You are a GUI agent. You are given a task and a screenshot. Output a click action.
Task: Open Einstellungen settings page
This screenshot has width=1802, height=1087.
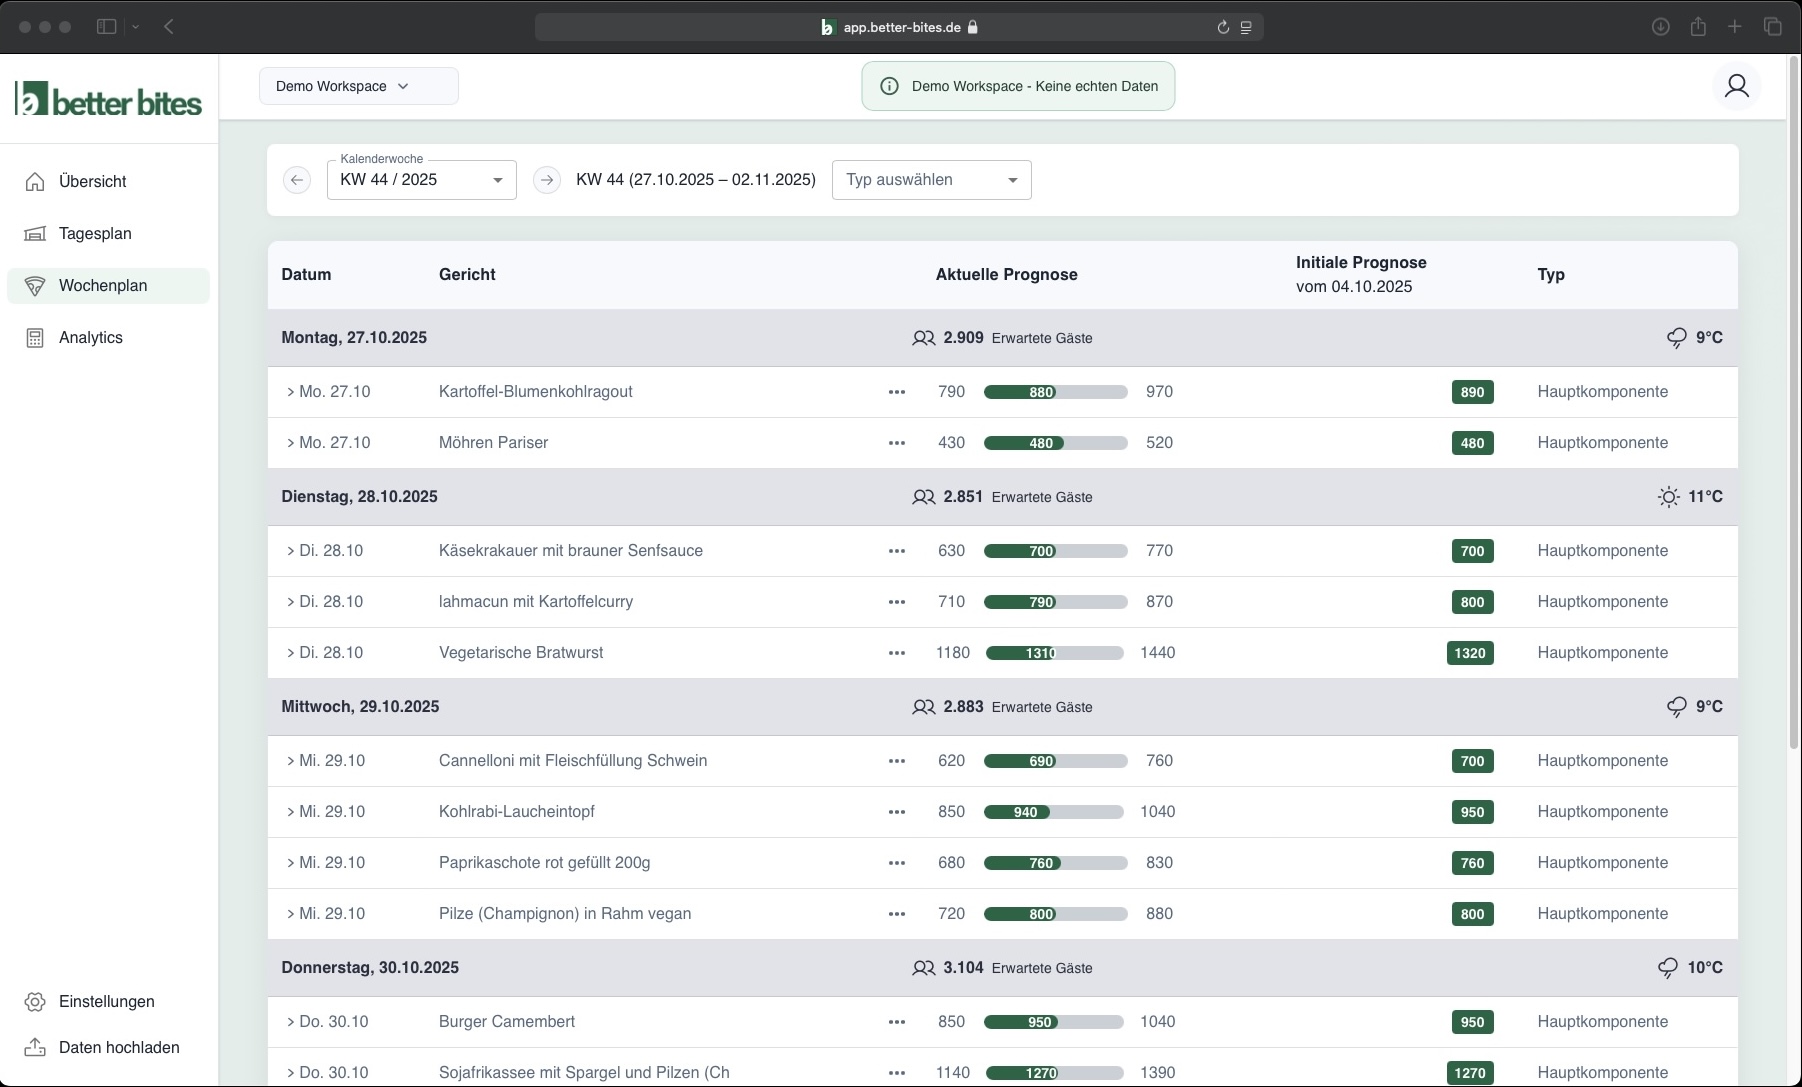pyautogui.click(x=106, y=1002)
